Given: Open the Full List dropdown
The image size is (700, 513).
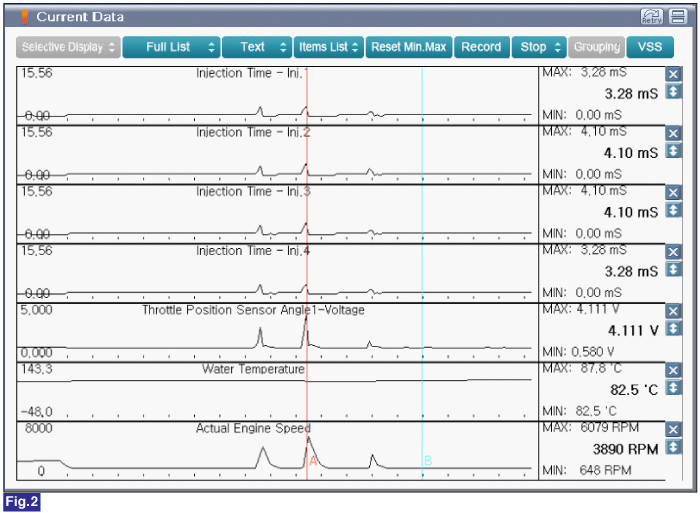Looking at the screenshot, I should coord(171,47).
